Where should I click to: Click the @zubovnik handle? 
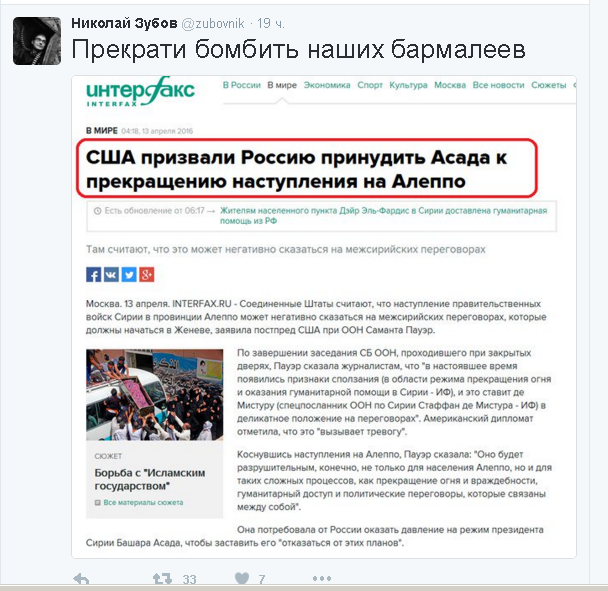[213, 24]
